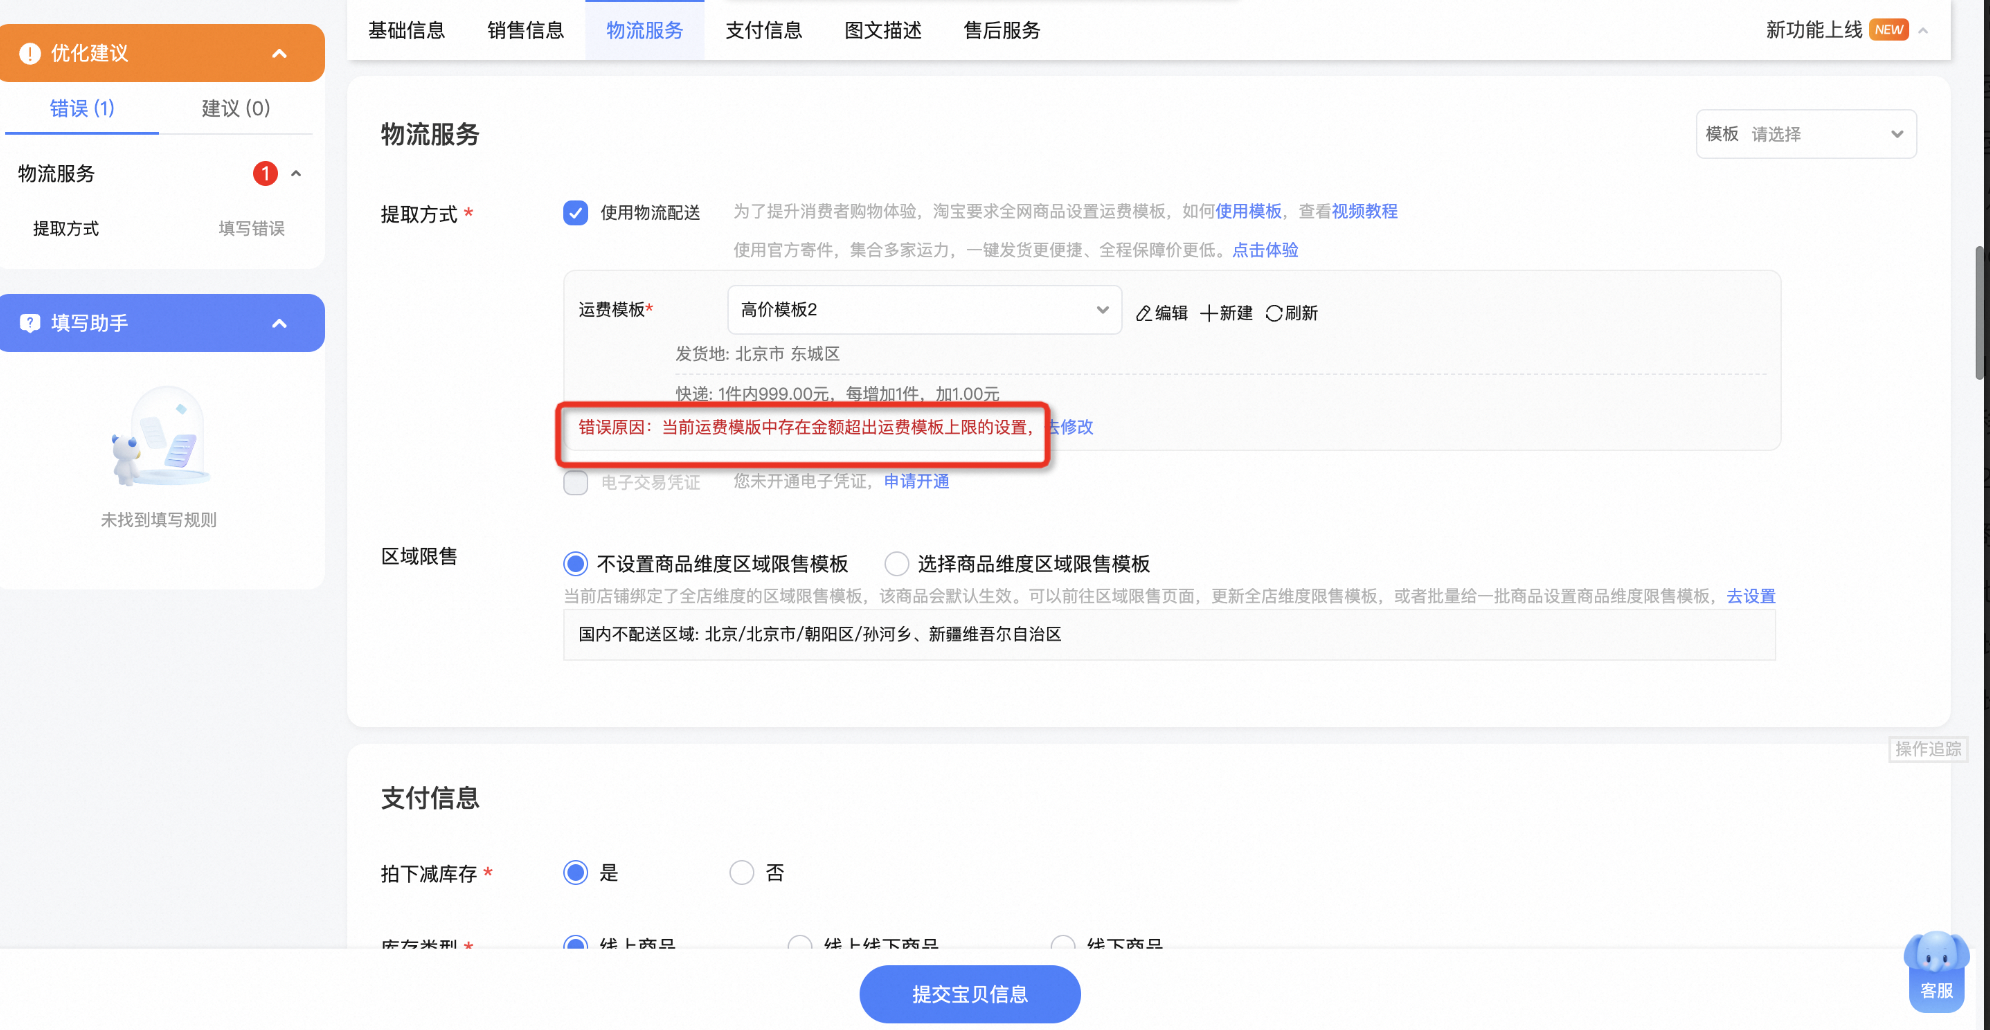1990x1030 pixels.
Task: Go to the 图文描述 tab
Action: [x=883, y=30]
